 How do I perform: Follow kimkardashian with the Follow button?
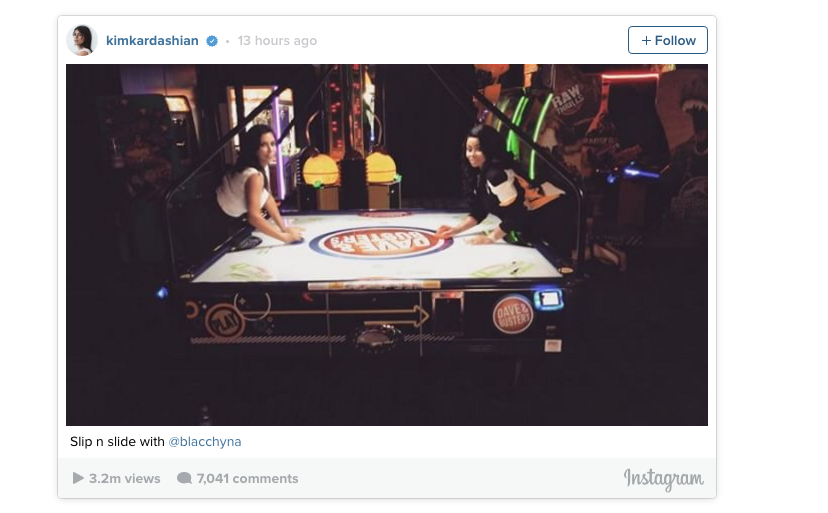tap(667, 40)
